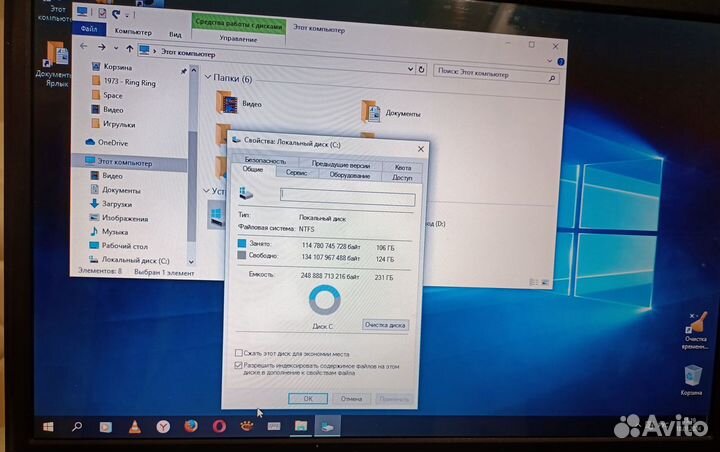This screenshot has height=452, width=720.
Task: Open File Explorer taskbar icon
Action: click(x=301, y=426)
